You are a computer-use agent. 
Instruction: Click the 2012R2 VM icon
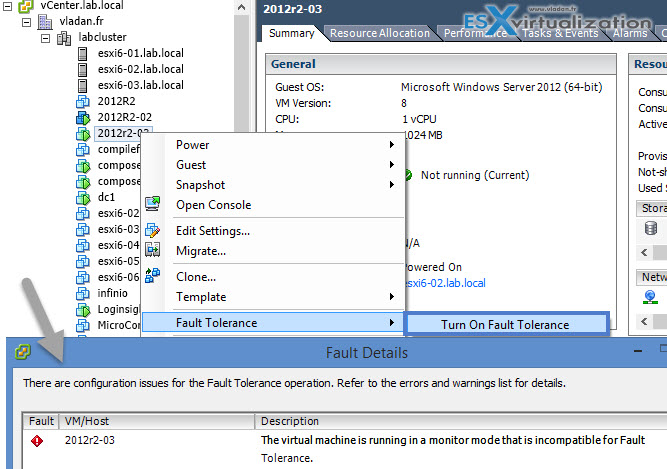(83, 102)
